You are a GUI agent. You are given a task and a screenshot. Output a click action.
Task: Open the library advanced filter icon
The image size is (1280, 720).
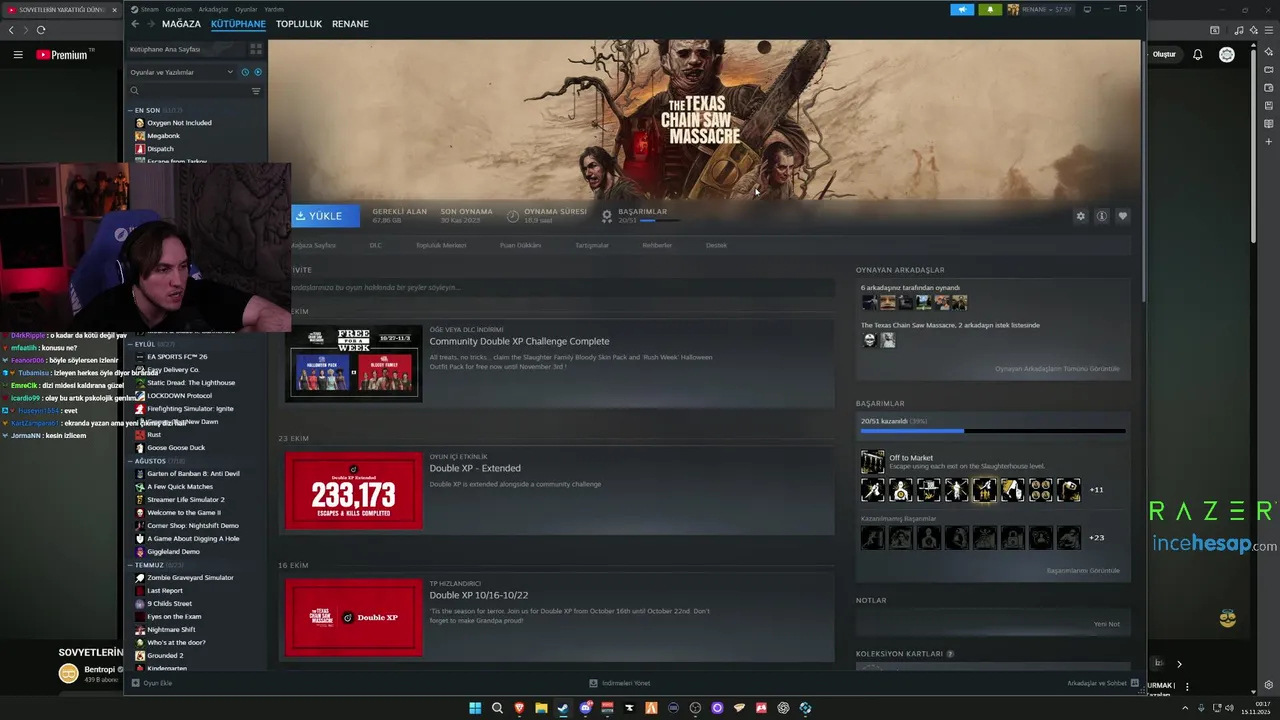pyautogui.click(x=256, y=91)
